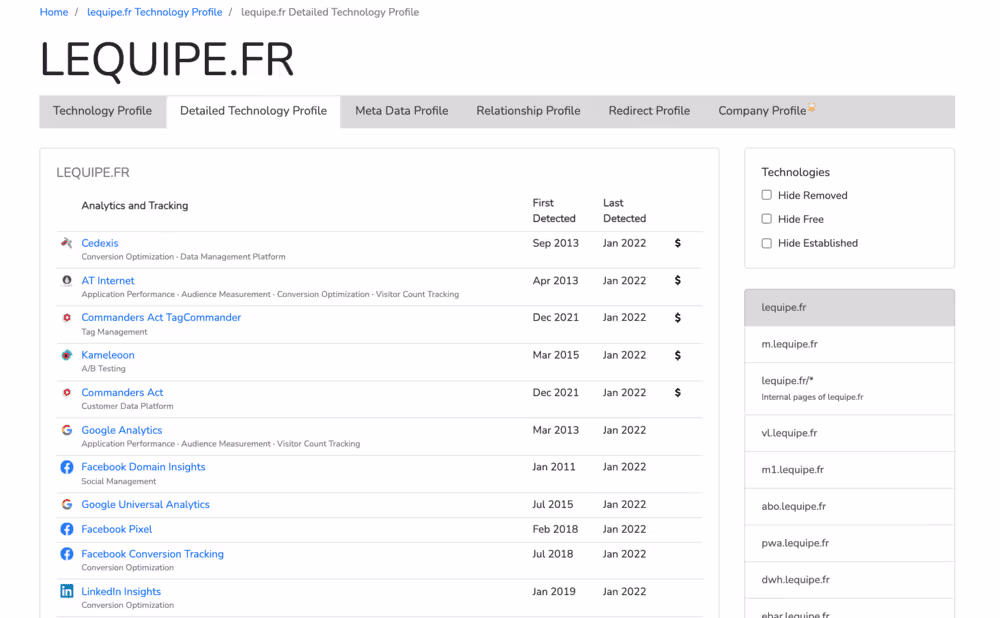The width and height of the screenshot is (1000, 618).
Task: Open the Commanders Act link
Action: [x=122, y=393]
